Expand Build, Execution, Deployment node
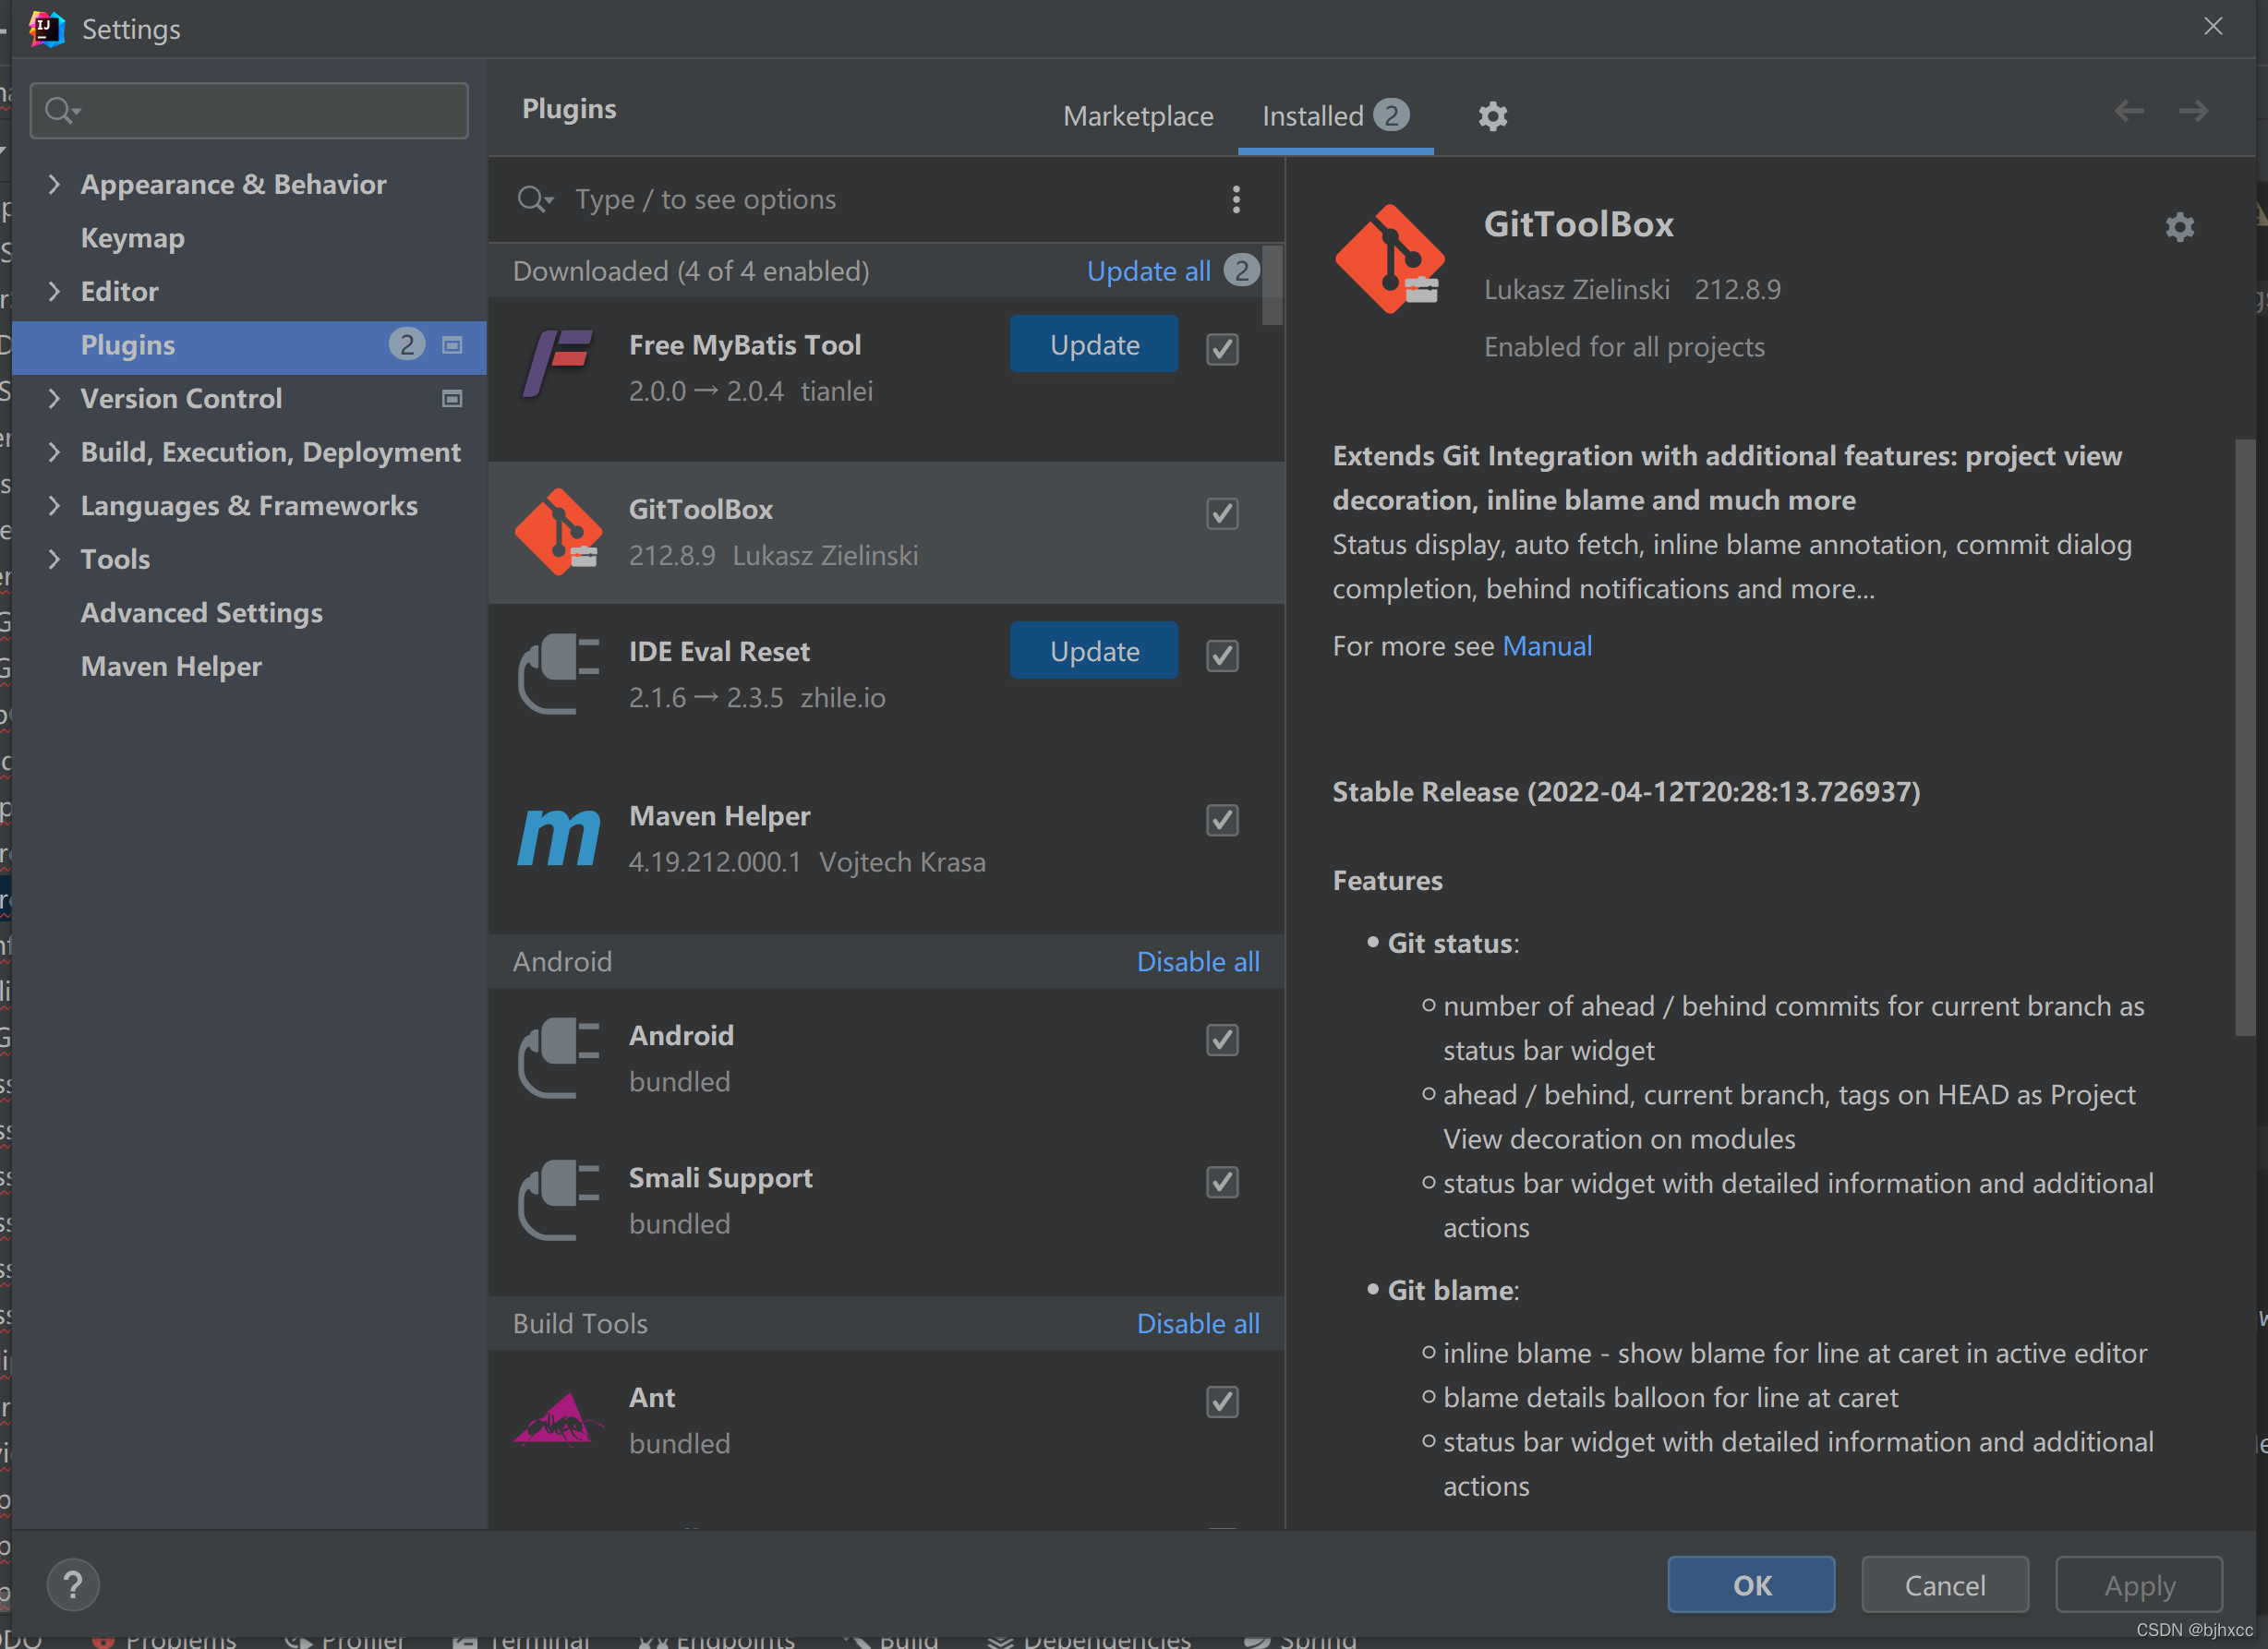 coord(54,452)
